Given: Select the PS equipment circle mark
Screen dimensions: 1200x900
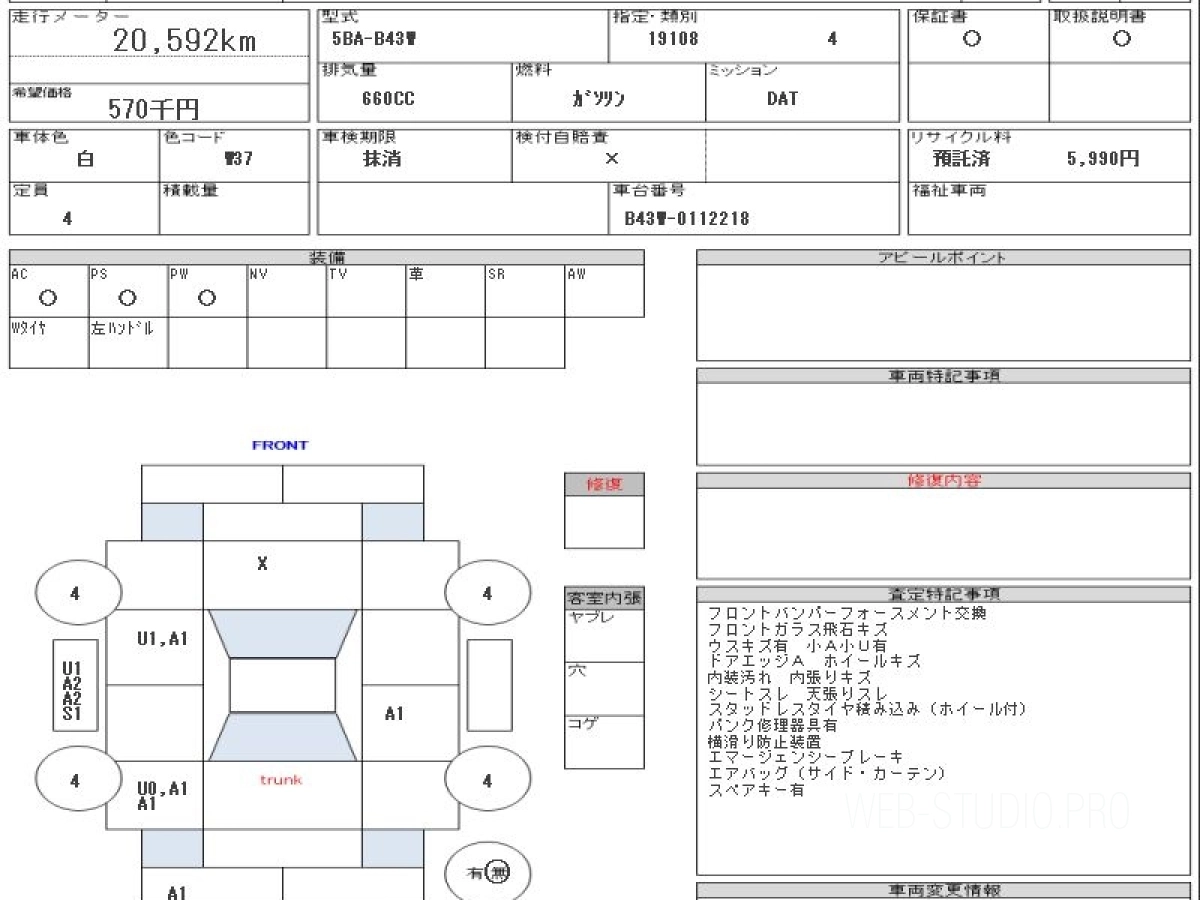Looking at the screenshot, I should coord(127,298).
